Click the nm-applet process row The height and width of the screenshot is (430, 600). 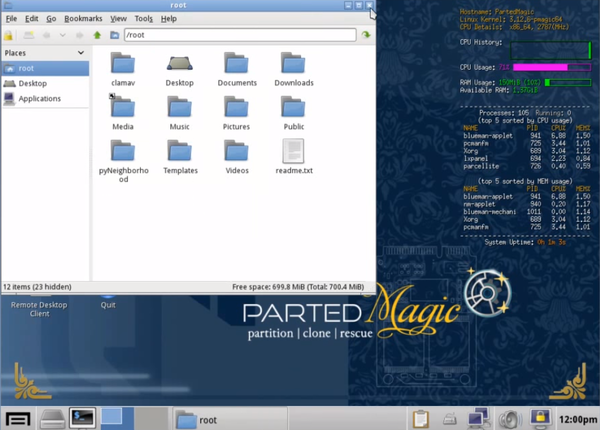[x=527, y=204]
